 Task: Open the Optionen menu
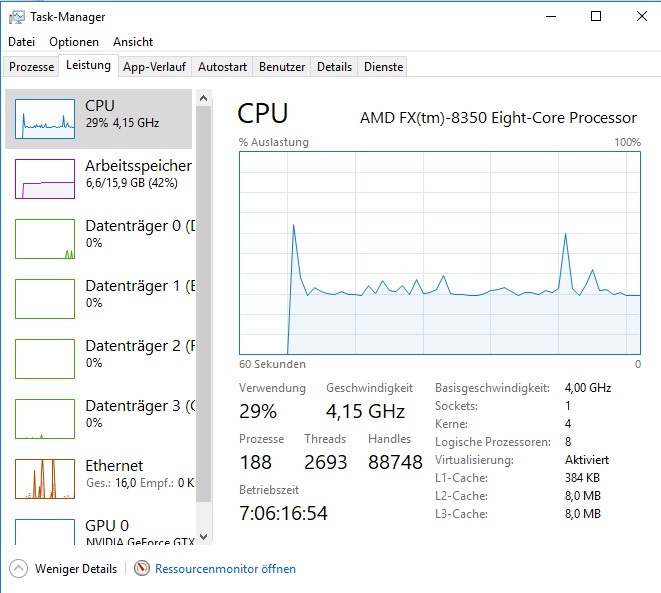[x=74, y=42]
